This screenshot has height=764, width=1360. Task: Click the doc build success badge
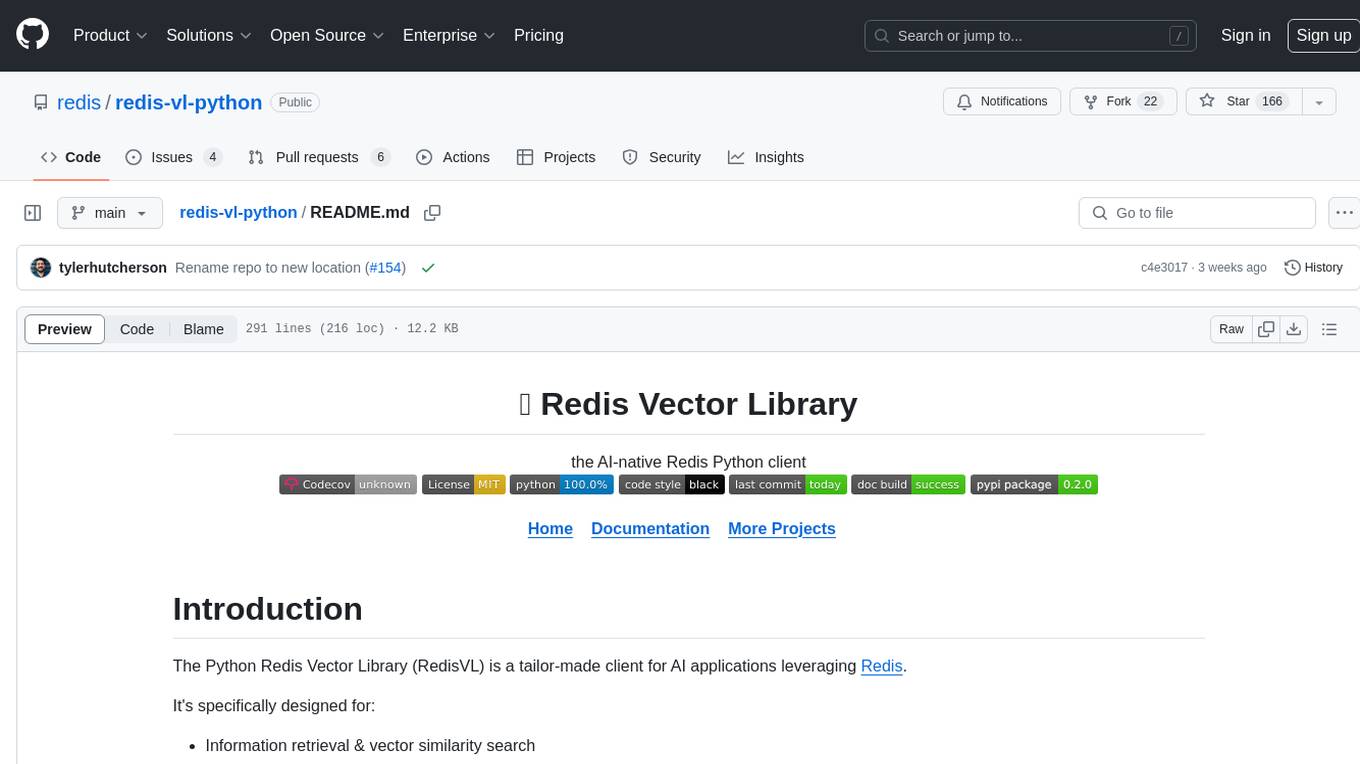pyautogui.click(x=908, y=484)
